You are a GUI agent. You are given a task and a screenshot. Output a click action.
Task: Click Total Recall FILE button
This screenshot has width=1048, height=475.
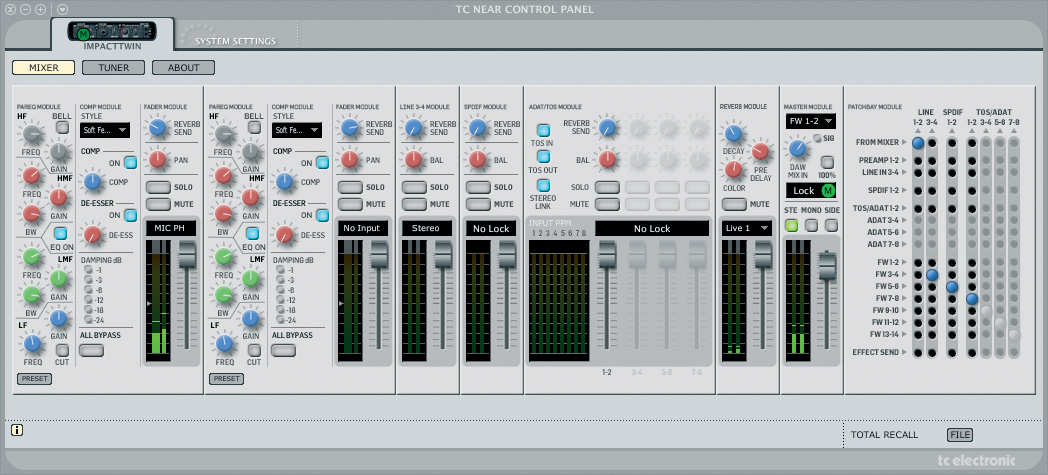pyautogui.click(x=960, y=435)
